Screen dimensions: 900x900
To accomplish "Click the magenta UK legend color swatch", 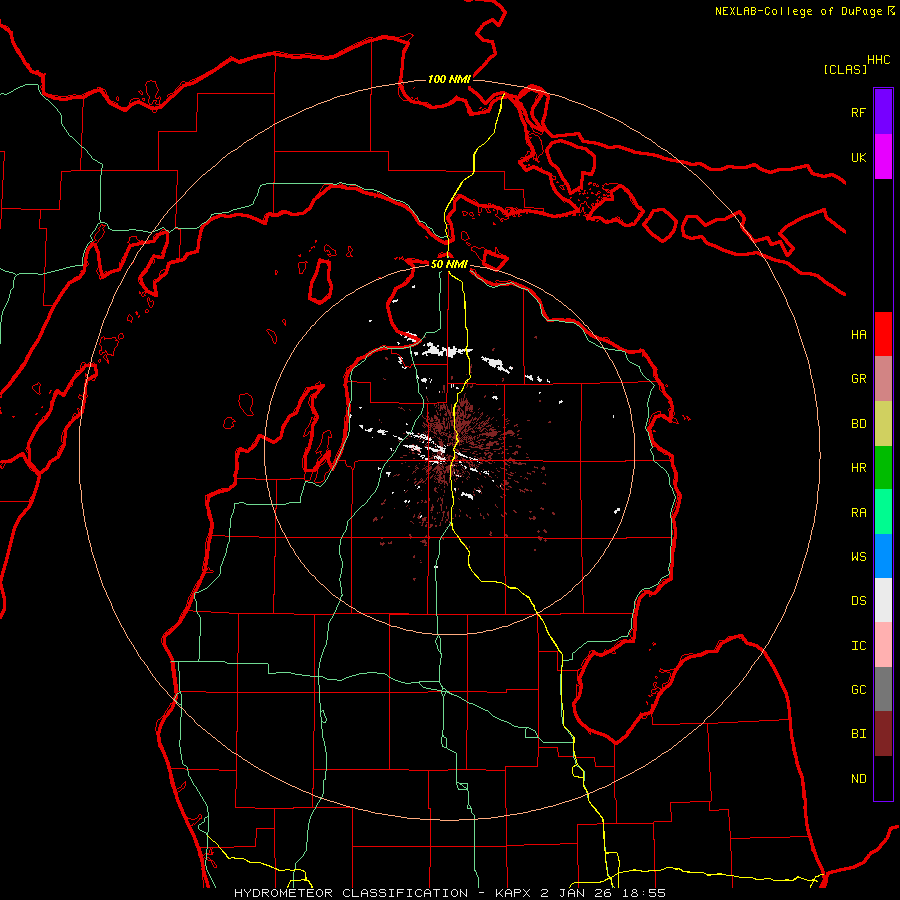I will [x=883, y=157].
